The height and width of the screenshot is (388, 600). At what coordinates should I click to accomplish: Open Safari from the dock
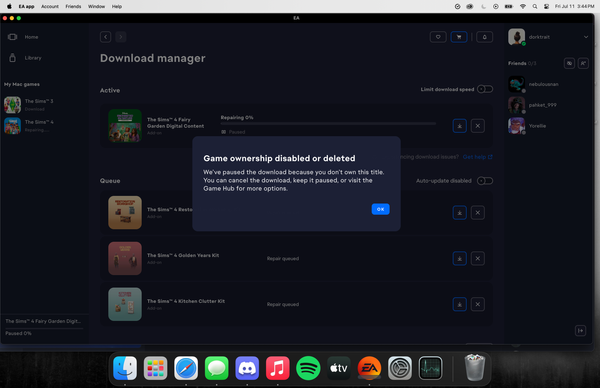tap(186, 368)
